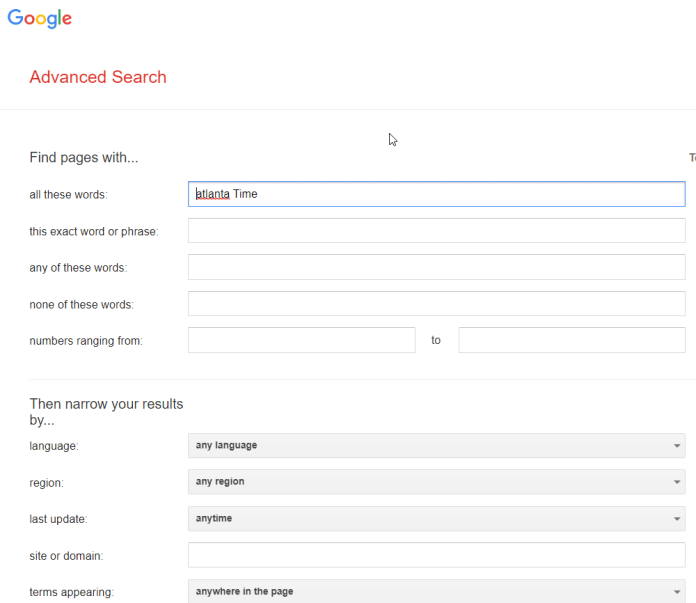Click the 'this exact word or phrase' input box
Viewport: 696px width, 603px height.
pyautogui.click(x=436, y=231)
